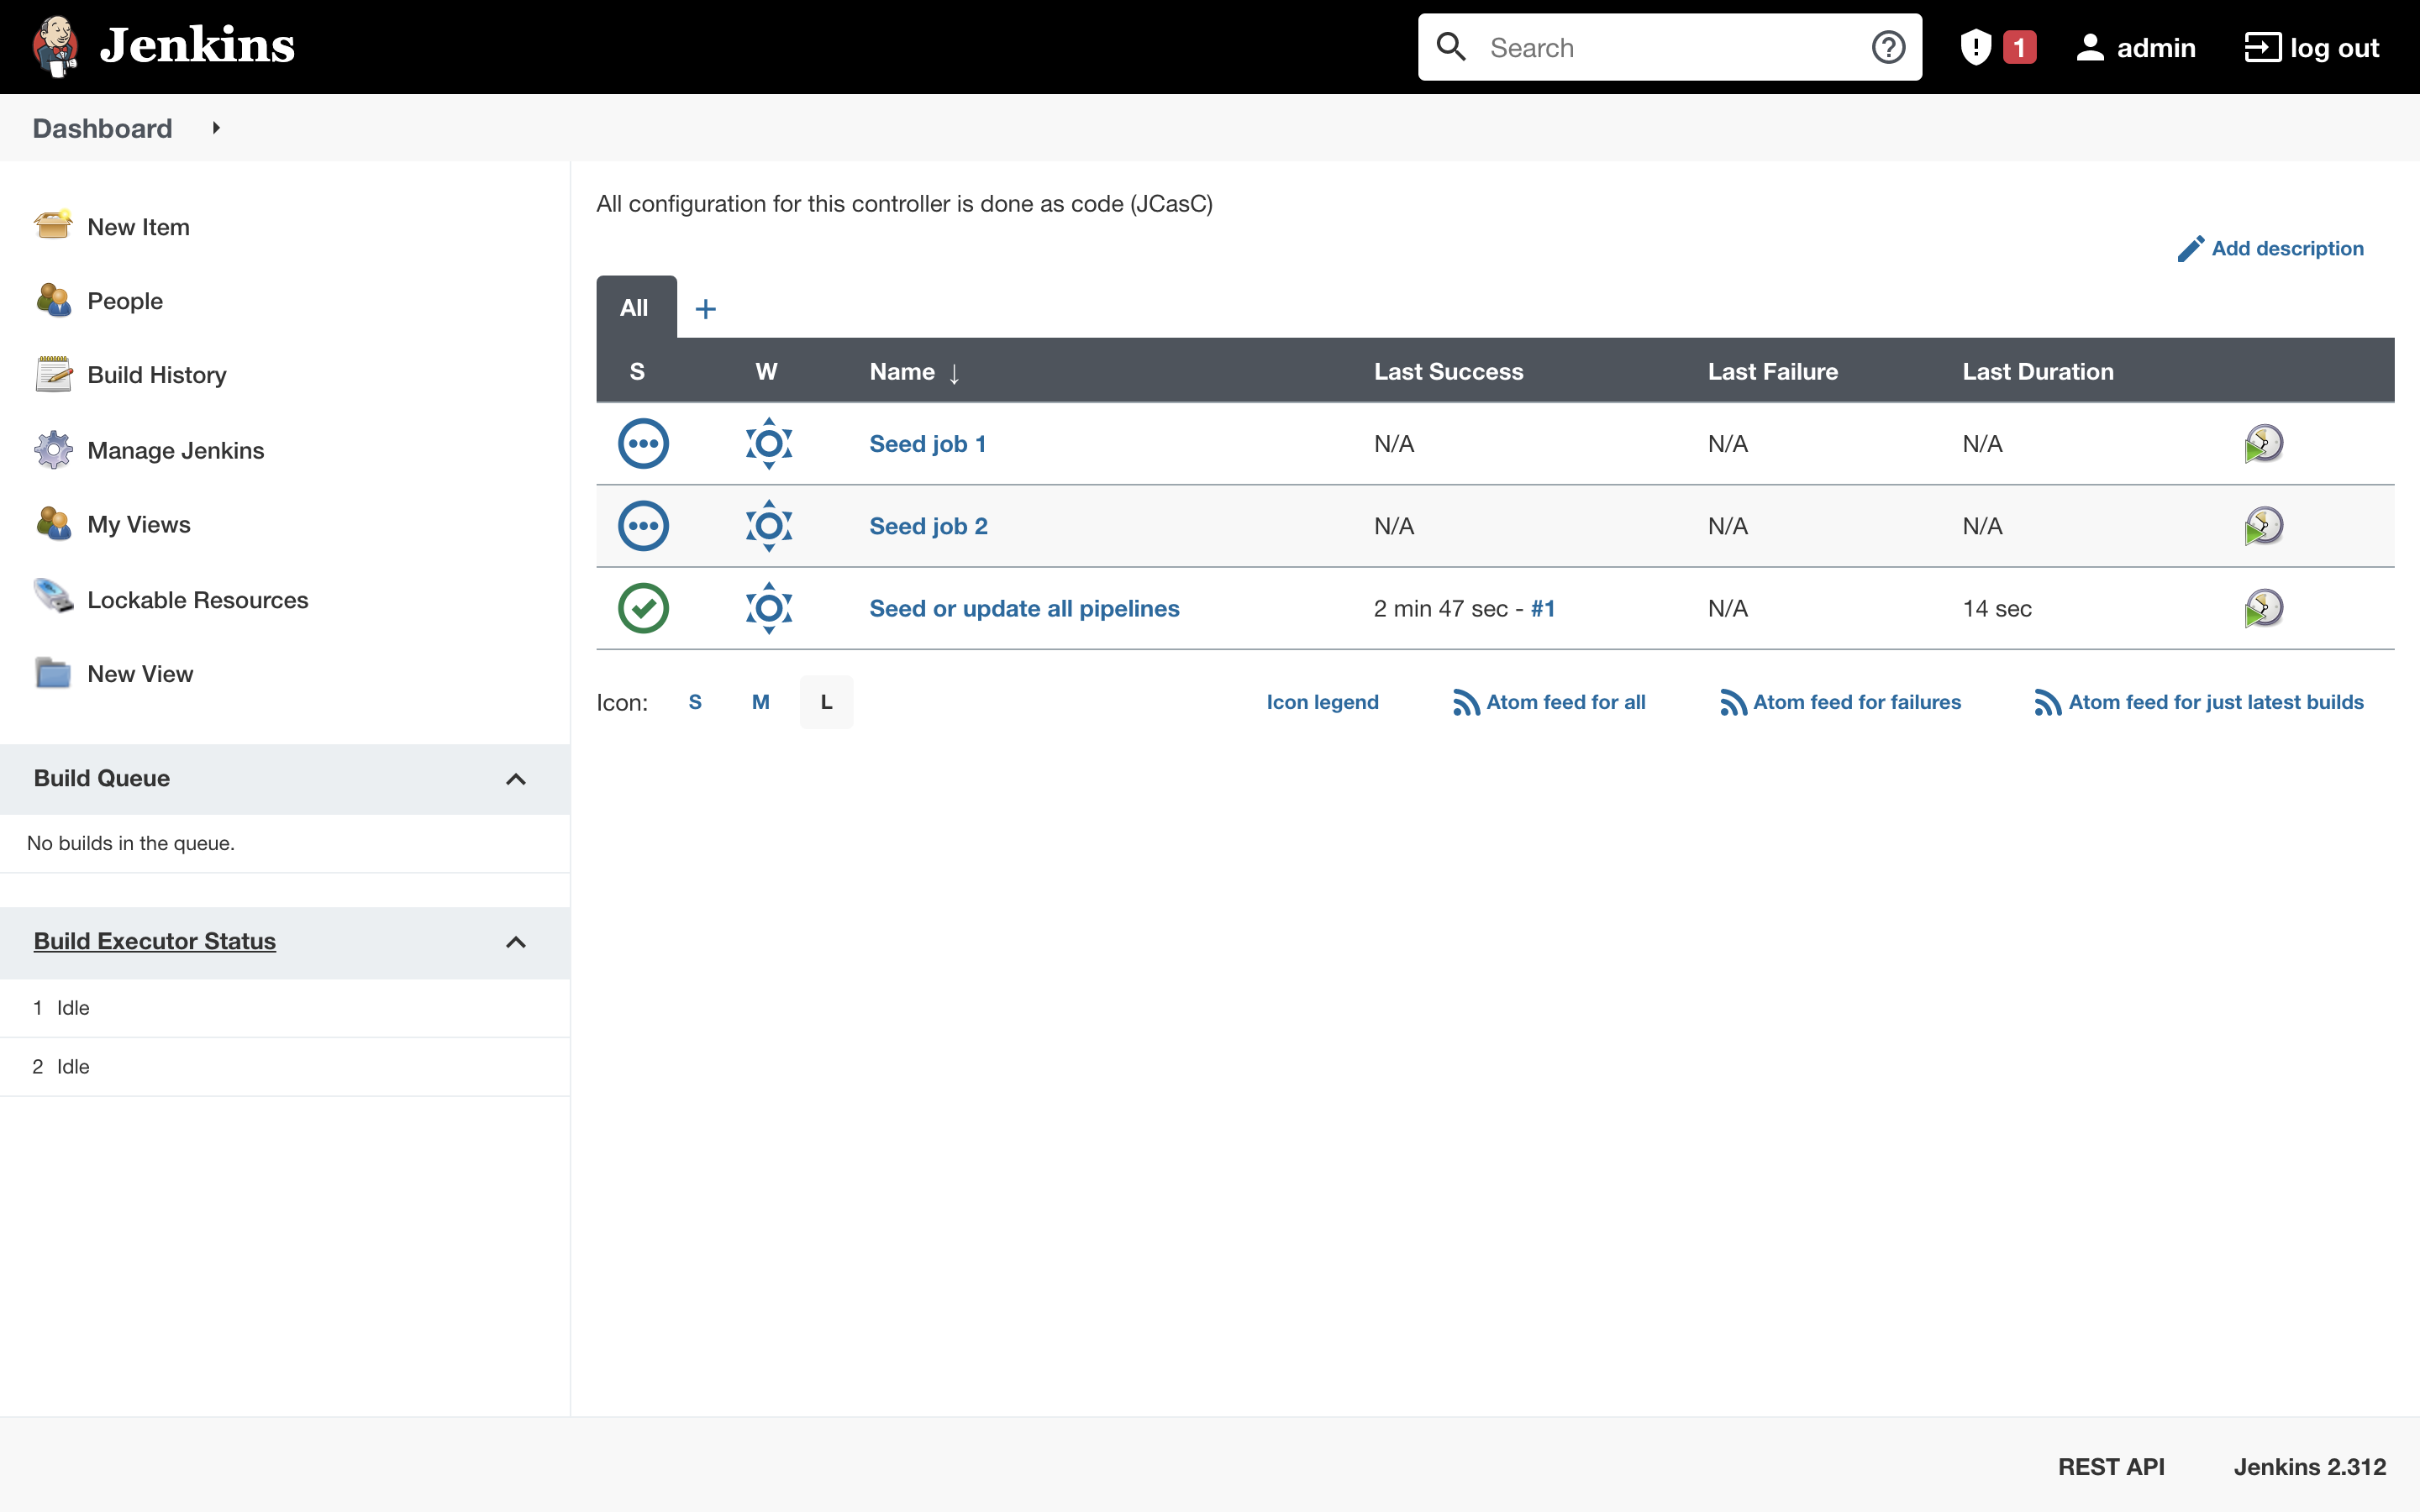Image resolution: width=2420 pixels, height=1512 pixels.
Task: Schedule a build for Seed job 2
Action: tap(2263, 525)
